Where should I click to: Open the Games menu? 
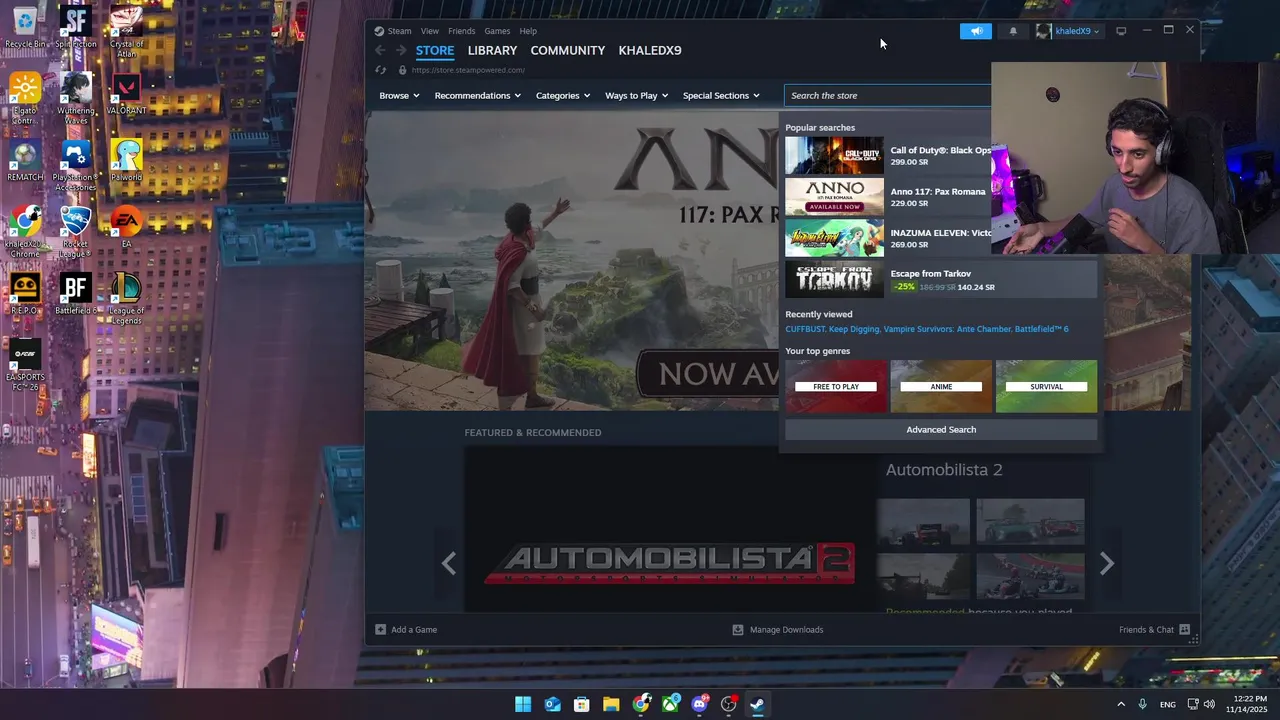(x=497, y=31)
